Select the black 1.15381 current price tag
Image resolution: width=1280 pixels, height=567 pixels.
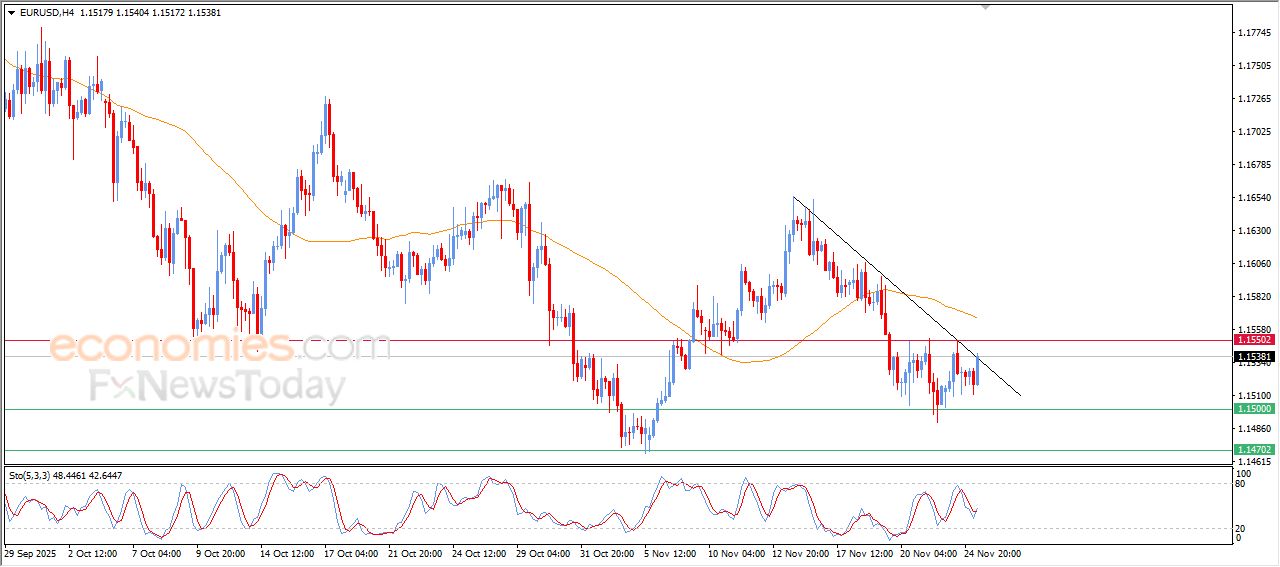pos(1254,357)
